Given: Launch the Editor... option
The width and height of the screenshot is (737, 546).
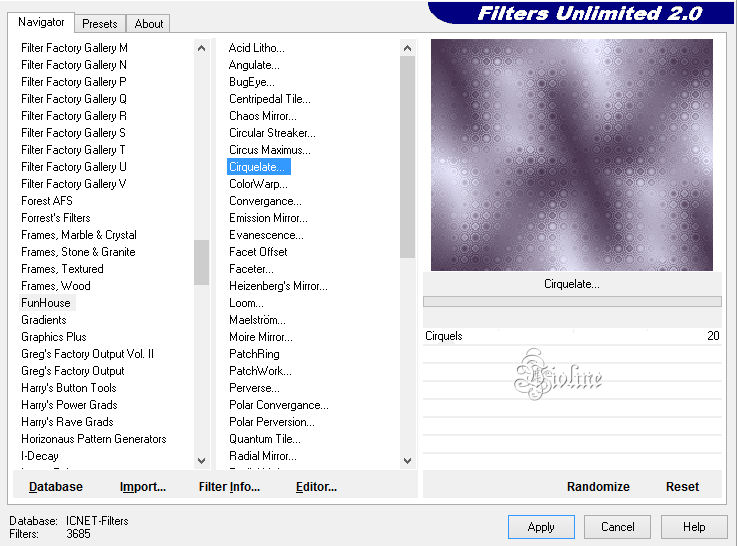Looking at the screenshot, I should pos(316,487).
